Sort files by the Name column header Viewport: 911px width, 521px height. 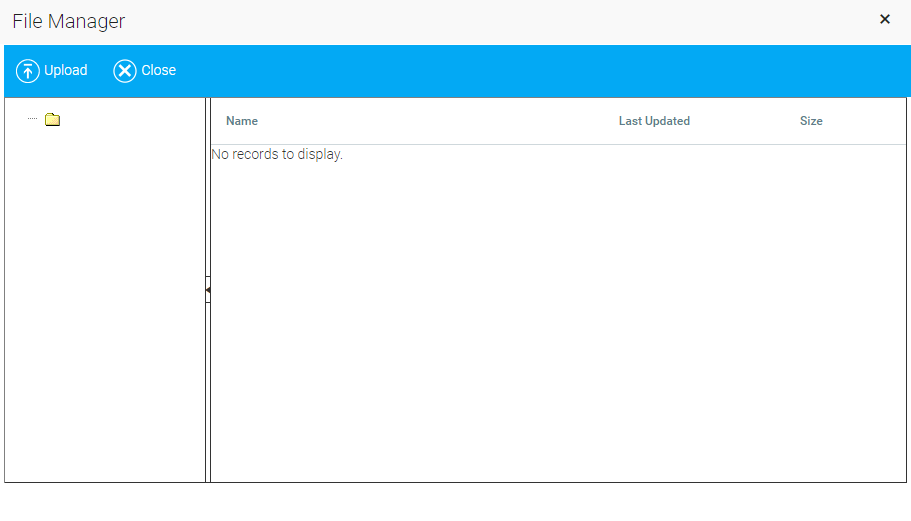click(242, 121)
